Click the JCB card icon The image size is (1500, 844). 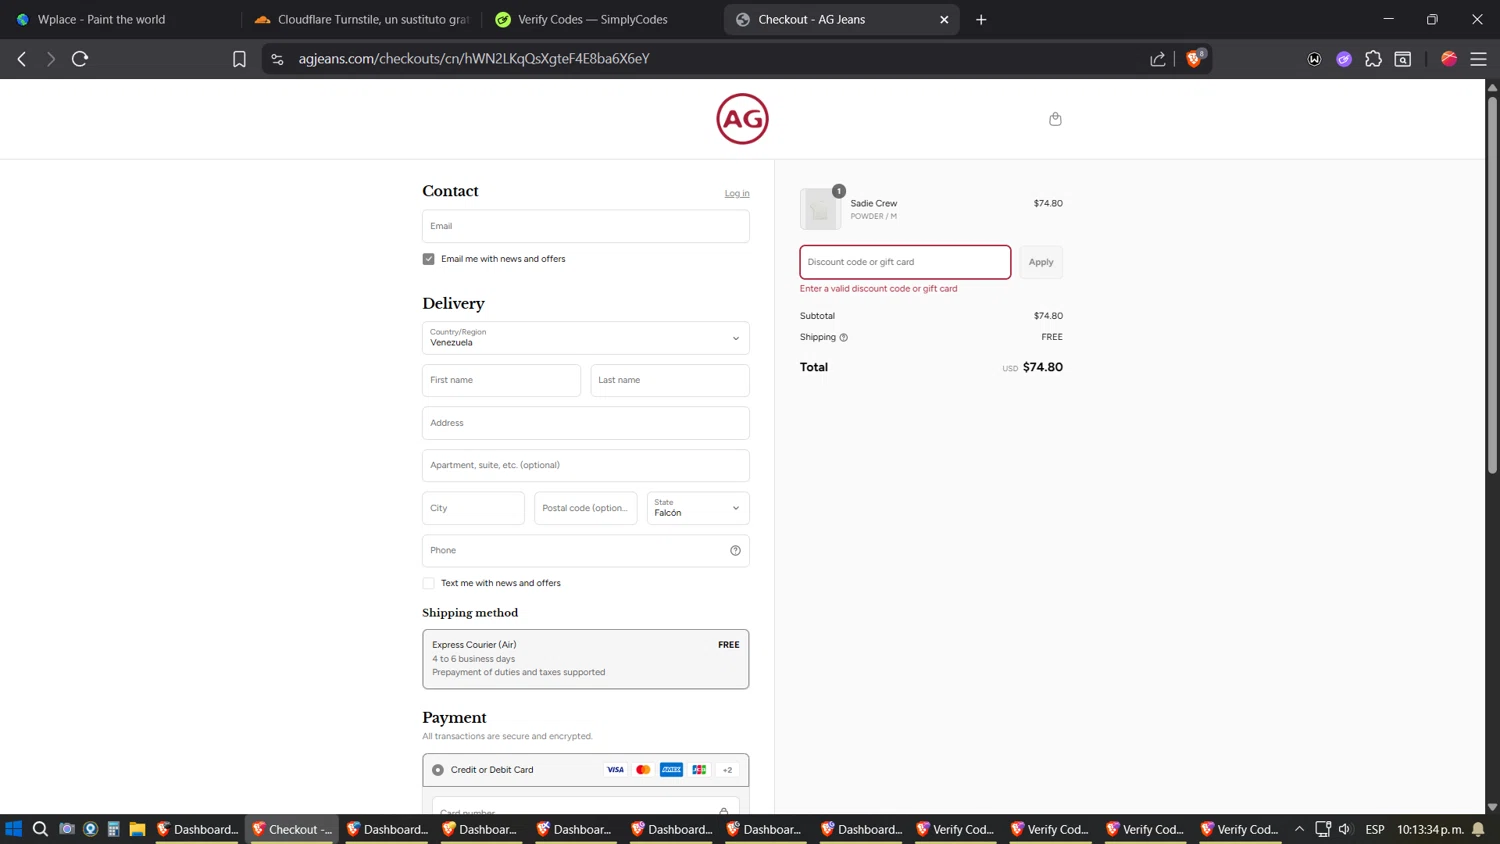[x=699, y=770]
